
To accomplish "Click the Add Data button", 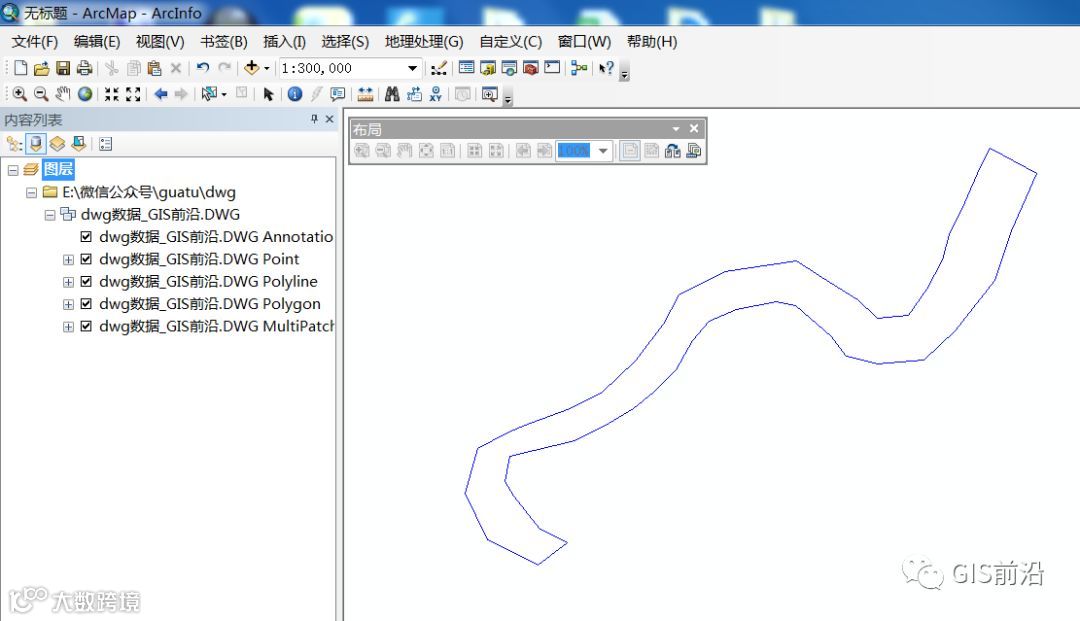I will coord(251,68).
